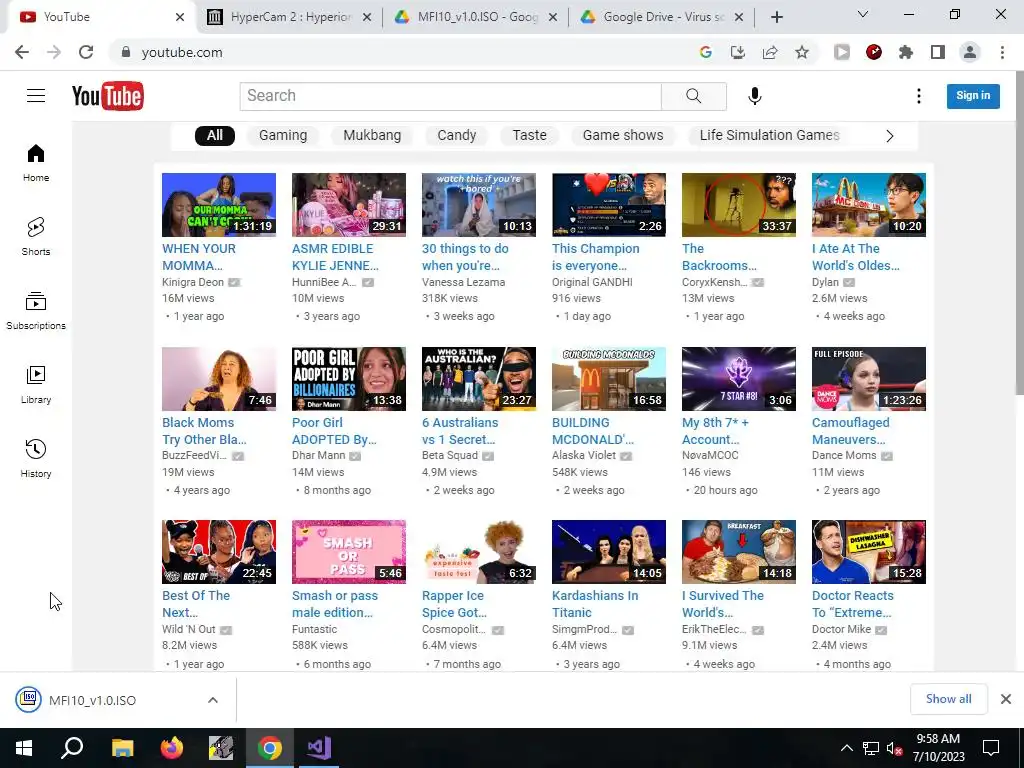Screen dimensions: 1024x768
Task: Toggle the Chrome side panel icon
Action: [x=938, y=52]
